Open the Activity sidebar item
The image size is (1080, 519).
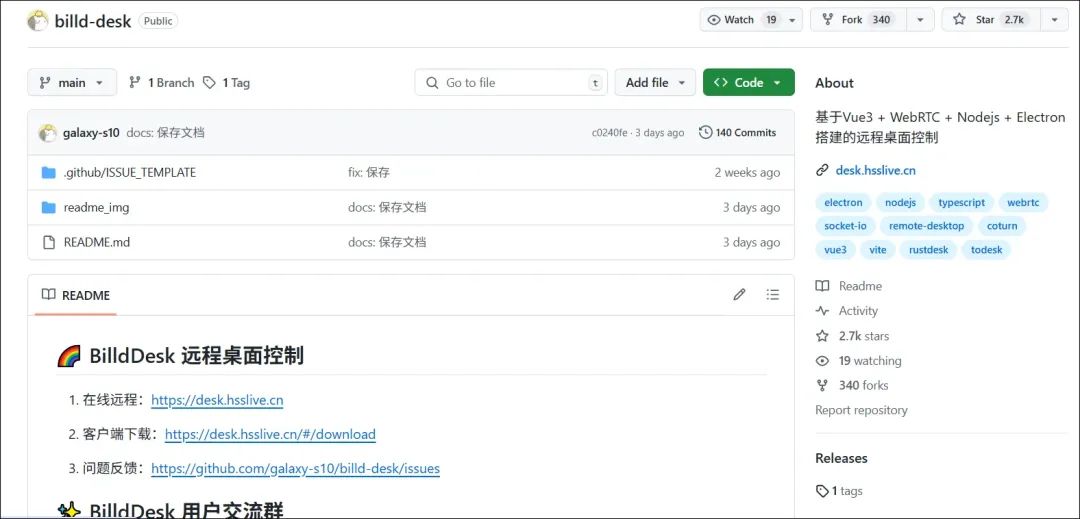pos(857,311)
